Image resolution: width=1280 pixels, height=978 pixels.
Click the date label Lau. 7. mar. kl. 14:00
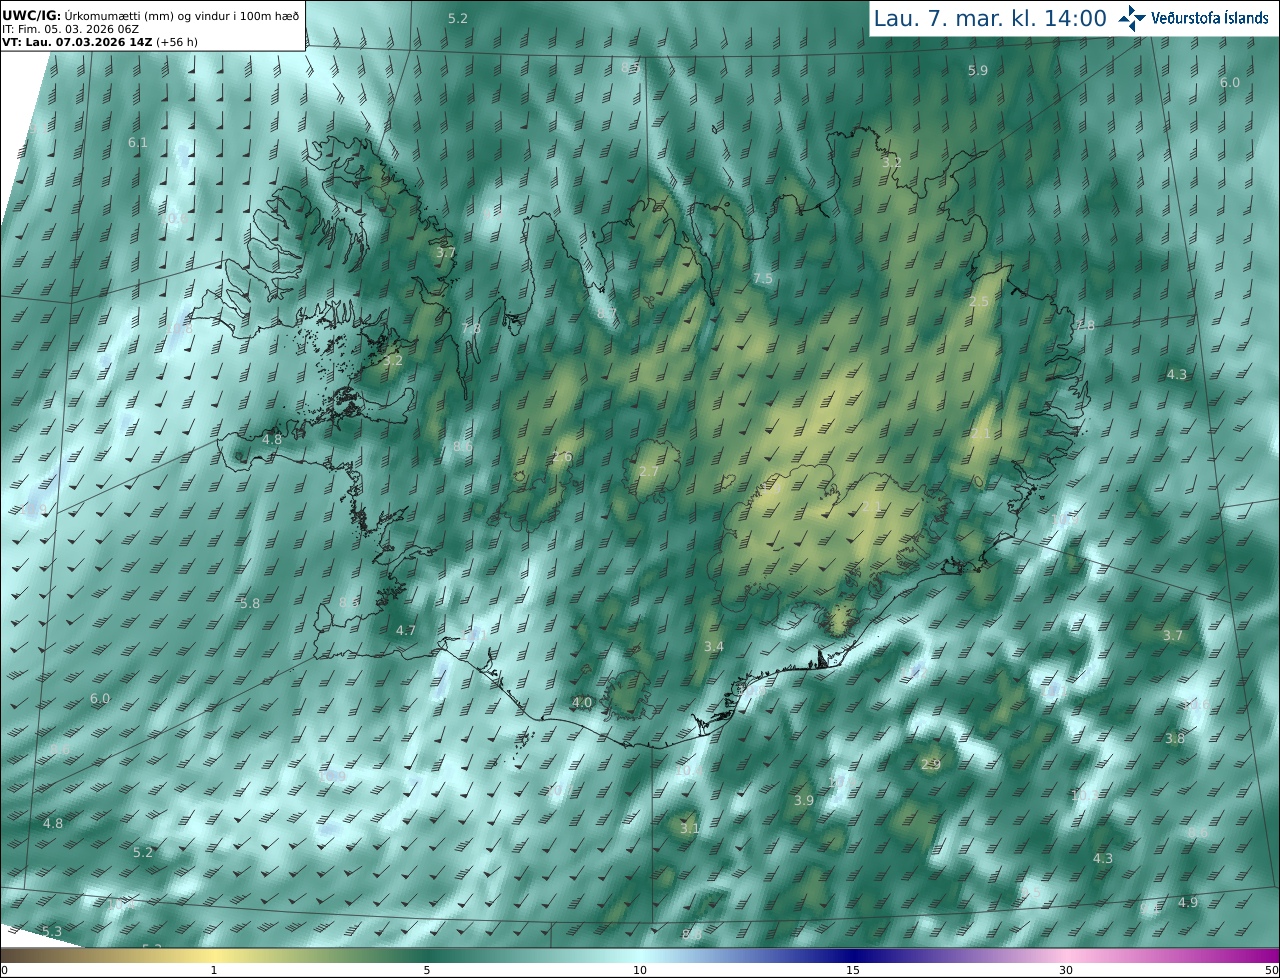[x=990, y=18]
